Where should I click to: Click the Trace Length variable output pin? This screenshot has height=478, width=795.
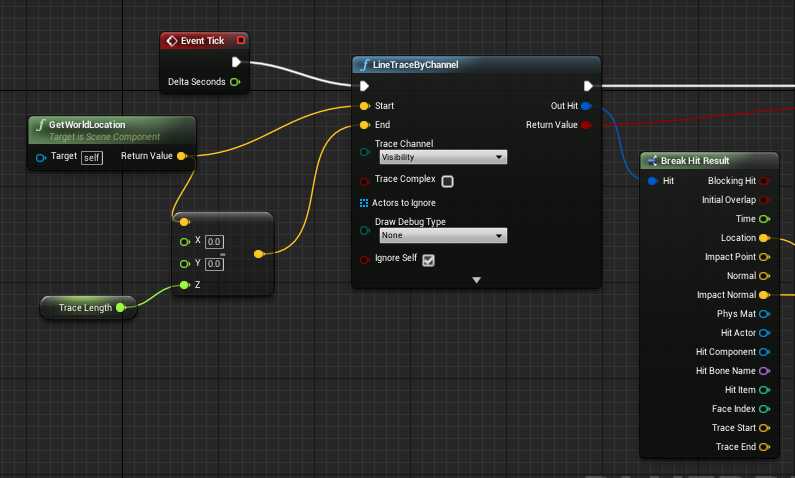pos(121,307)
